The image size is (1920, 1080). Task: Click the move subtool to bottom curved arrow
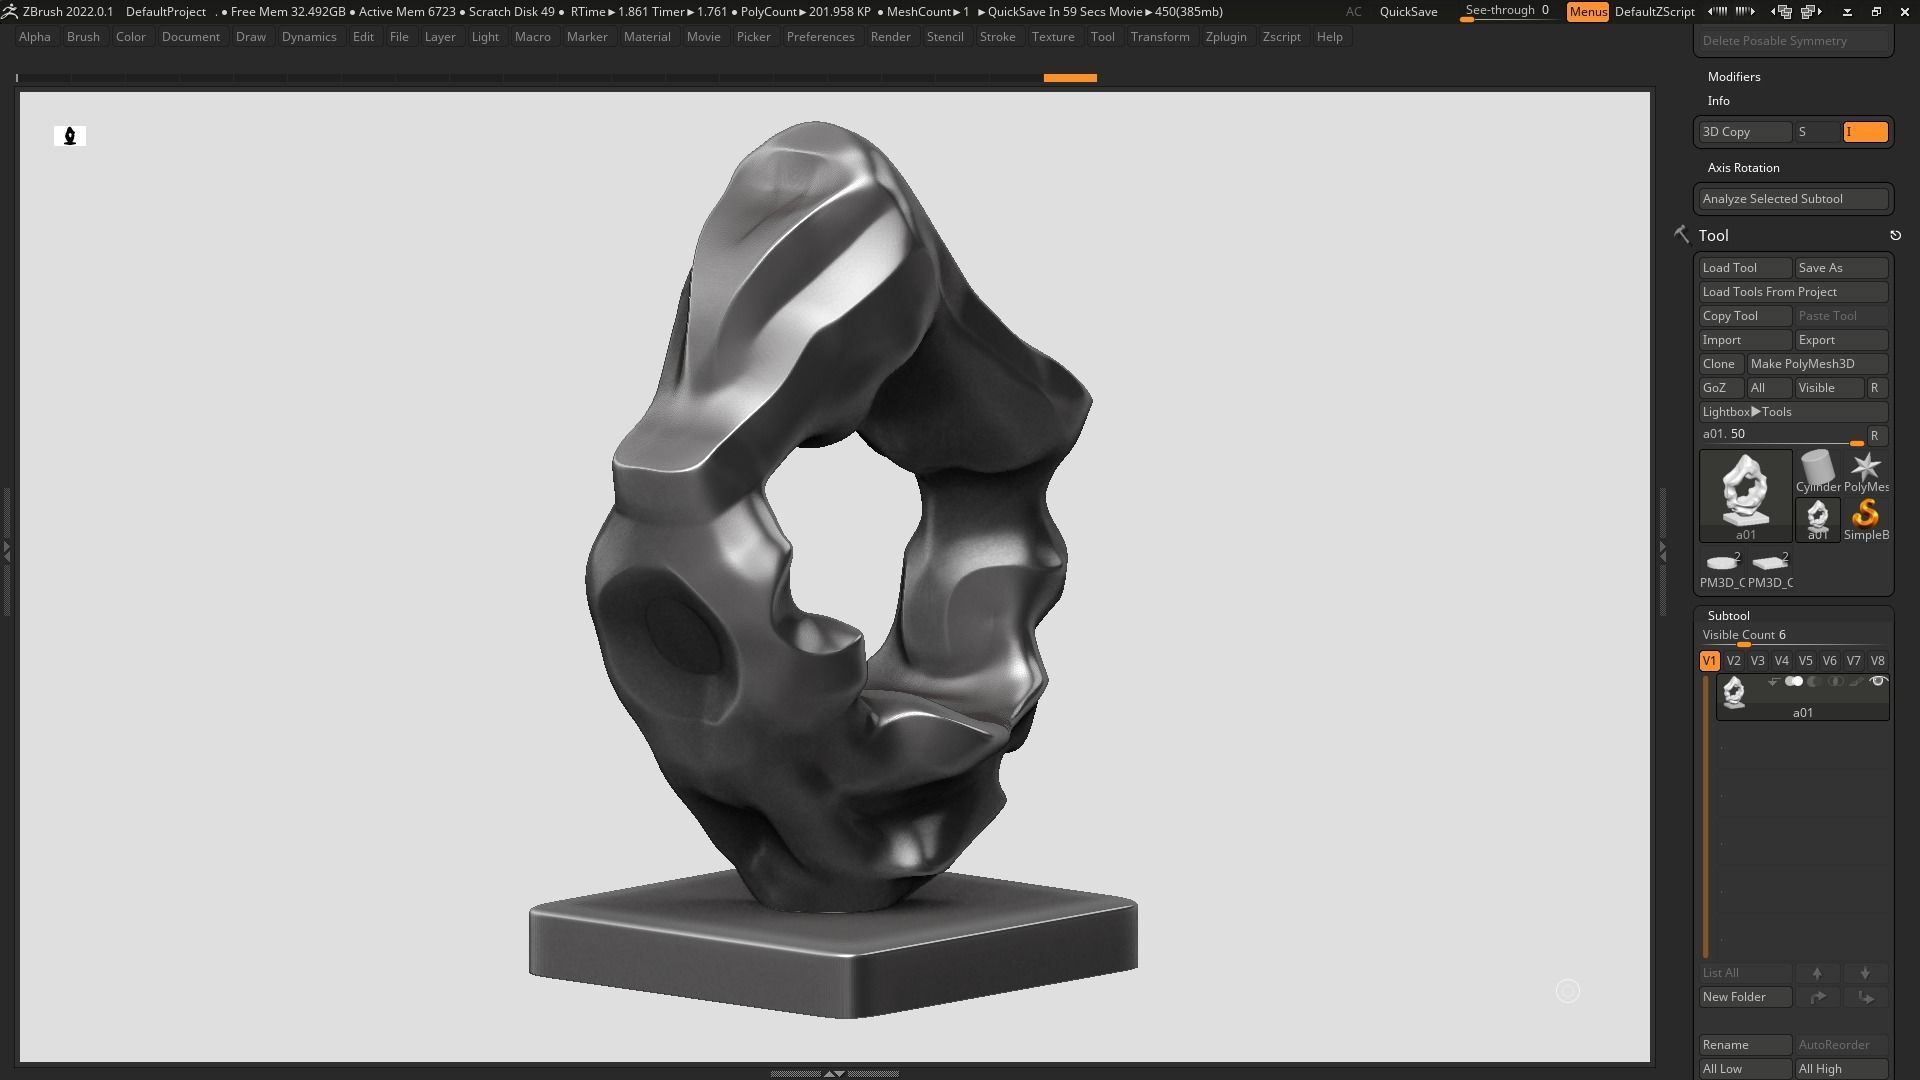[1865, 997]
